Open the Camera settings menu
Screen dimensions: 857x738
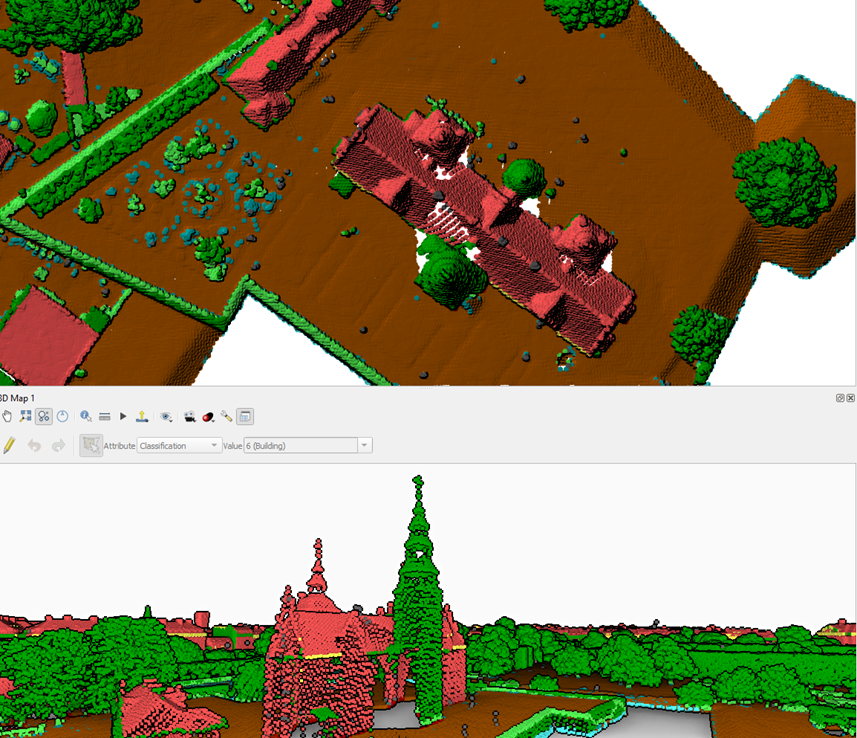[x=190, y=417]
